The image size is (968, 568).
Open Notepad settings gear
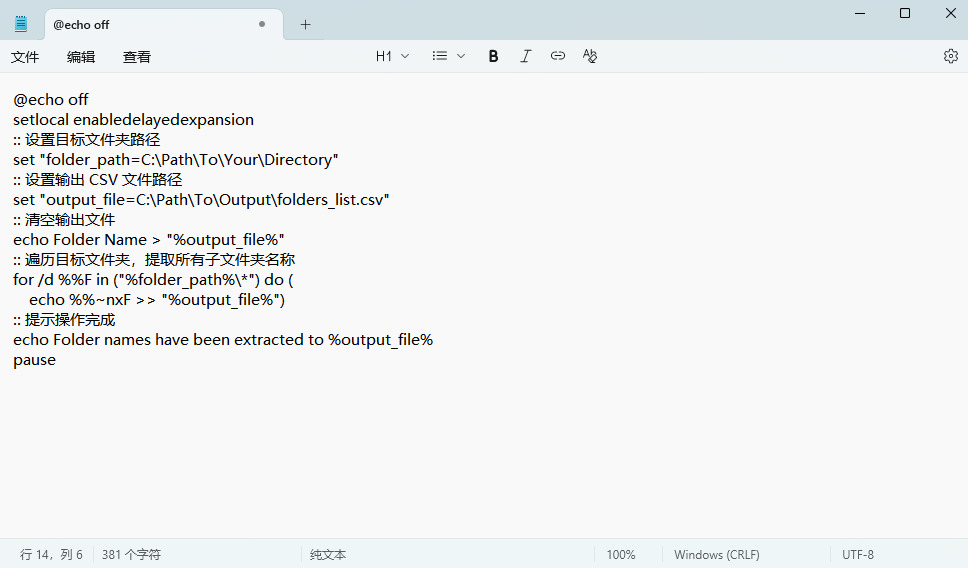(x=951, y=56)
